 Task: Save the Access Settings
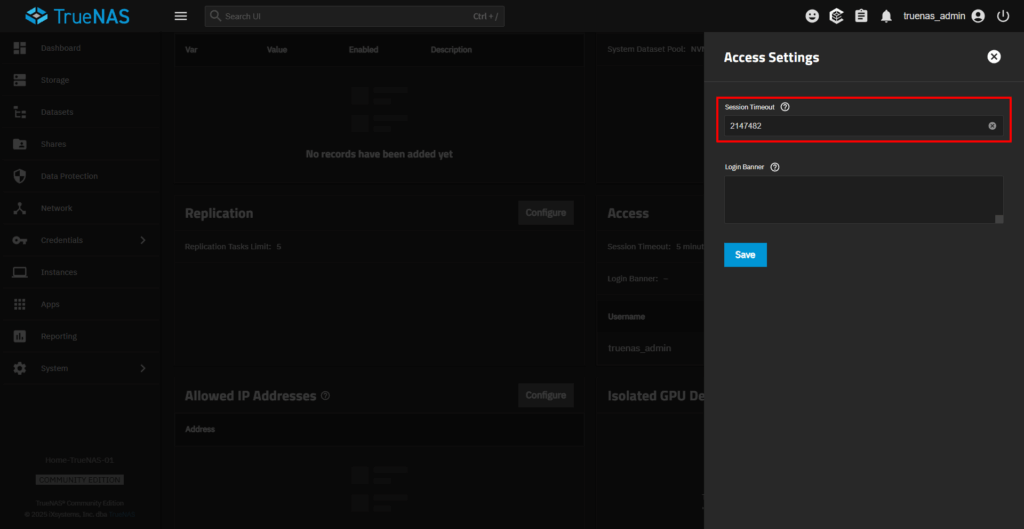(745, 255)
